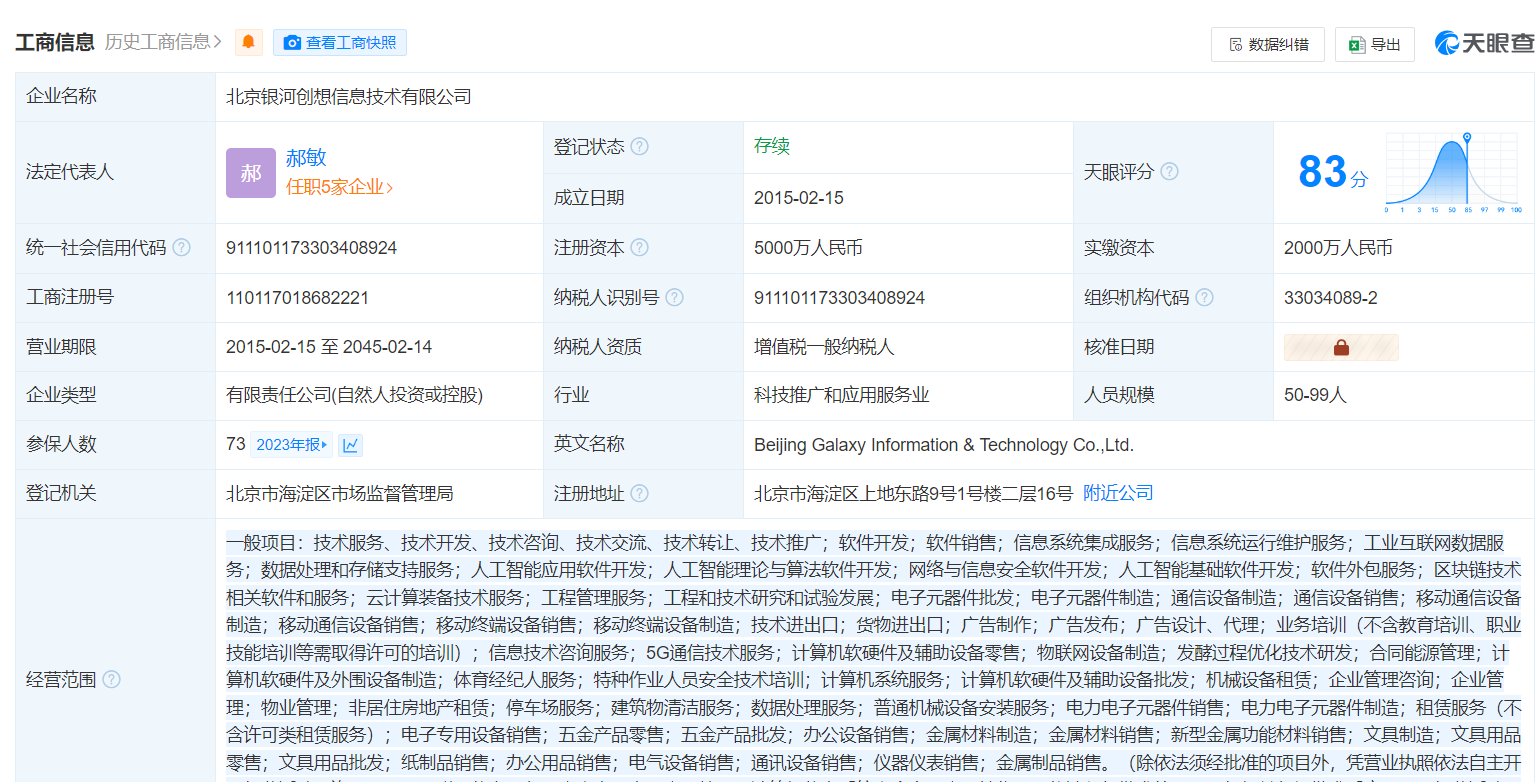Click the 数据纠错 data correction button
Screen dimensions: 1540x782
pos(1268,44)
